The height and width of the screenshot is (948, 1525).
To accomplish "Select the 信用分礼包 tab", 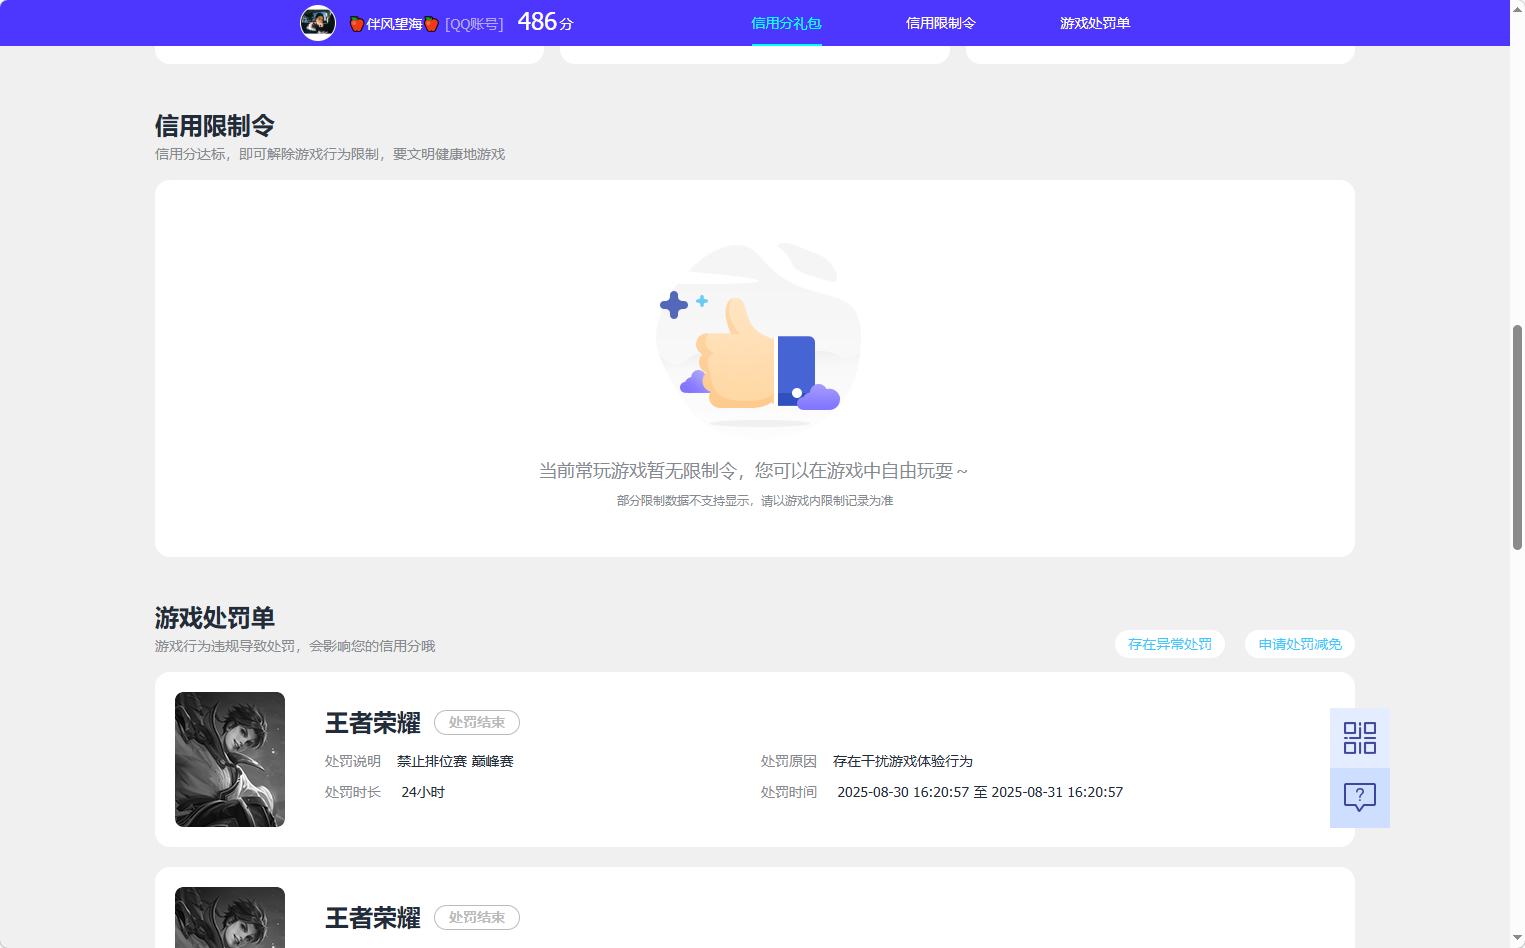I will pos(785,22).
